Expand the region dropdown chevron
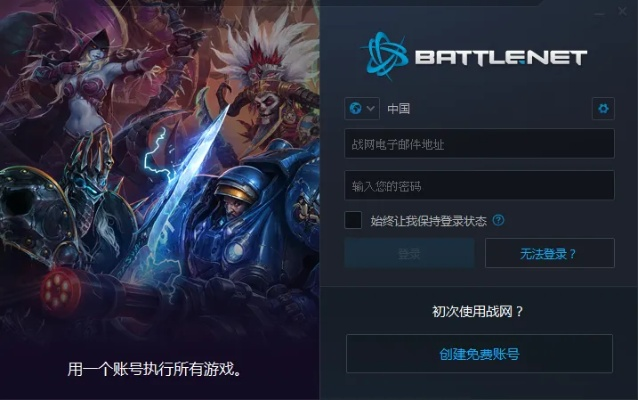Viewport: 638px width, 400px height. coord(370,109)
